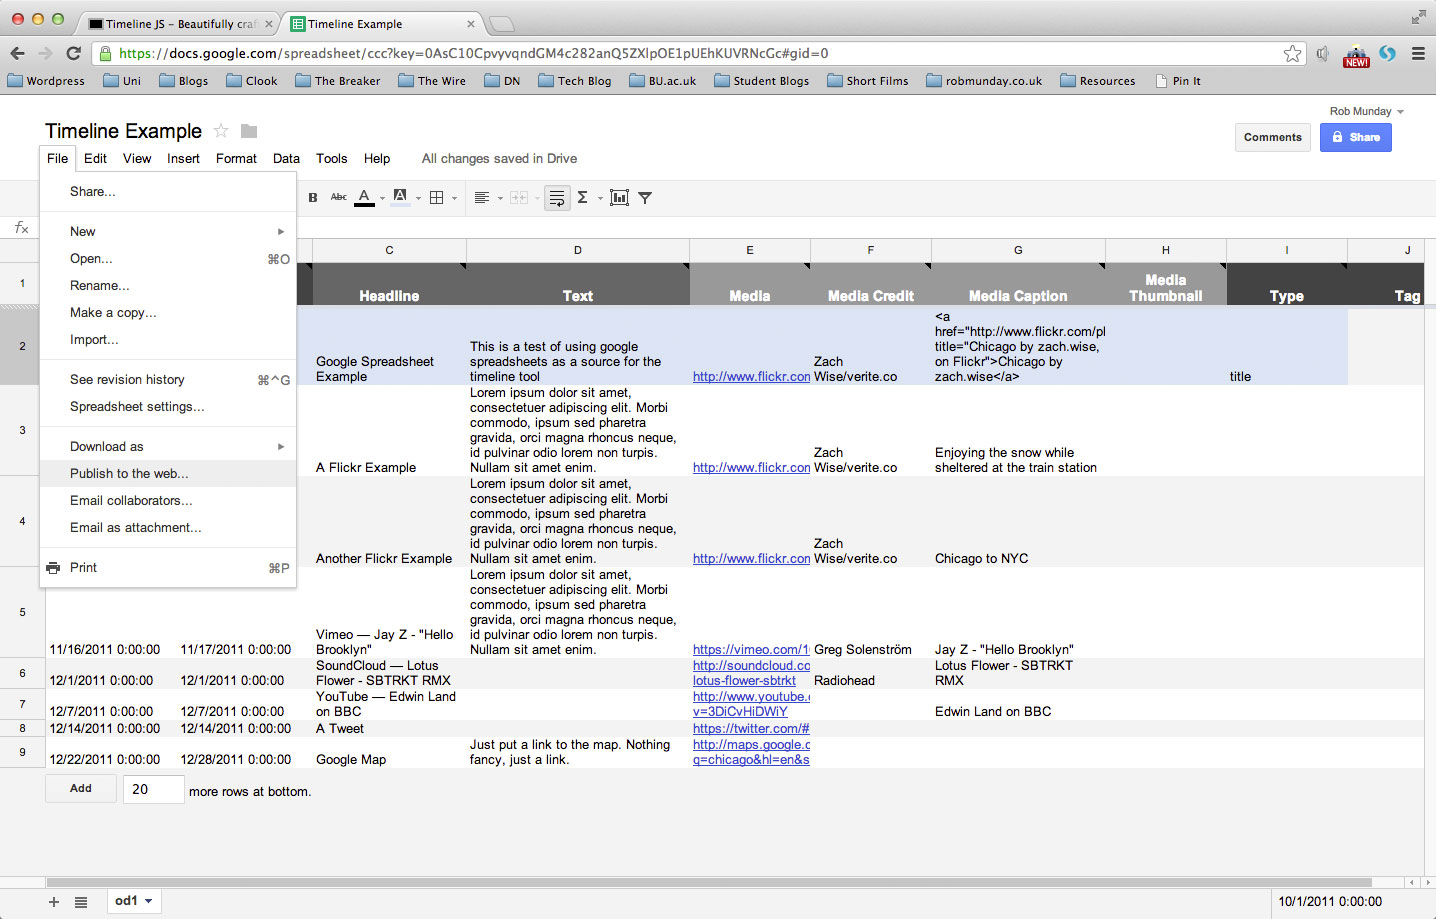The image size is (1436, 919).
Task: Open the all sheets list icon
Action: [82, 902]
